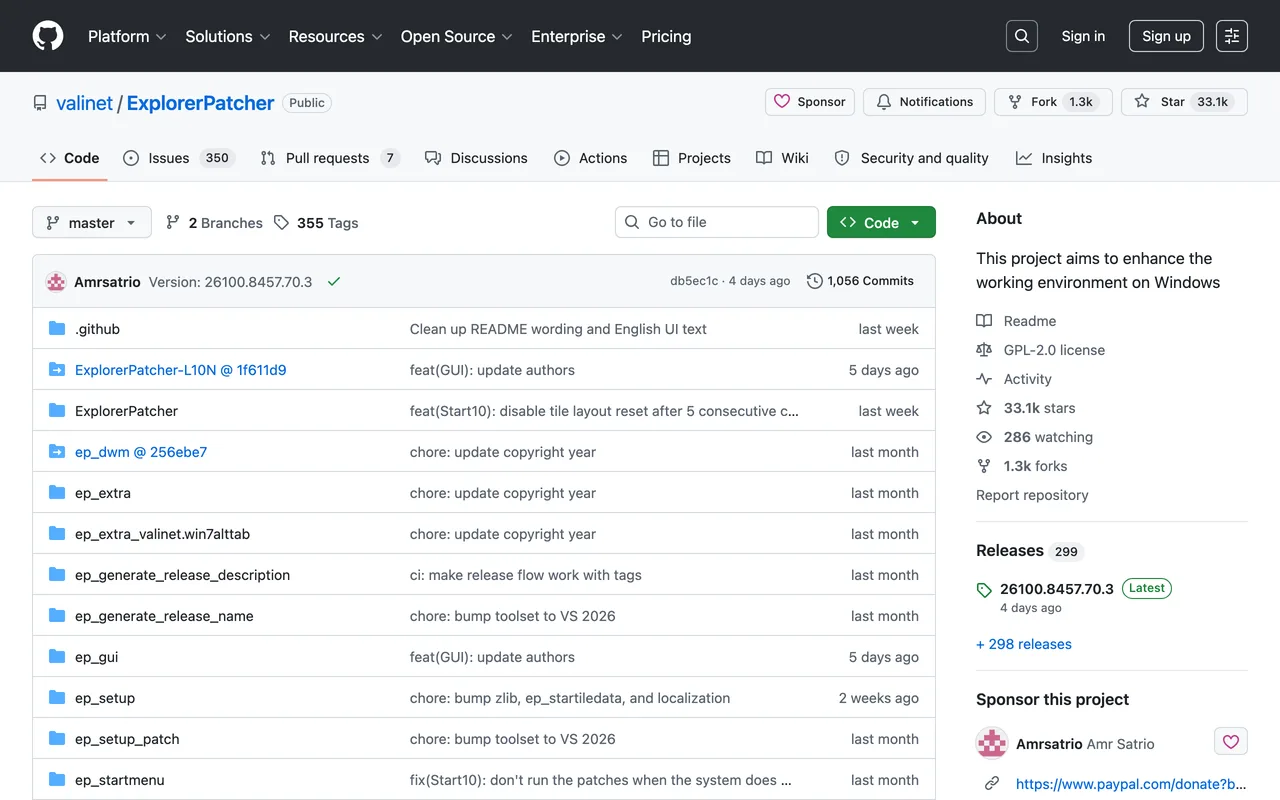This screenshot has width=1280, height=800.
Task: Expand the Open Source menu
Action: [x=457, y=36]
